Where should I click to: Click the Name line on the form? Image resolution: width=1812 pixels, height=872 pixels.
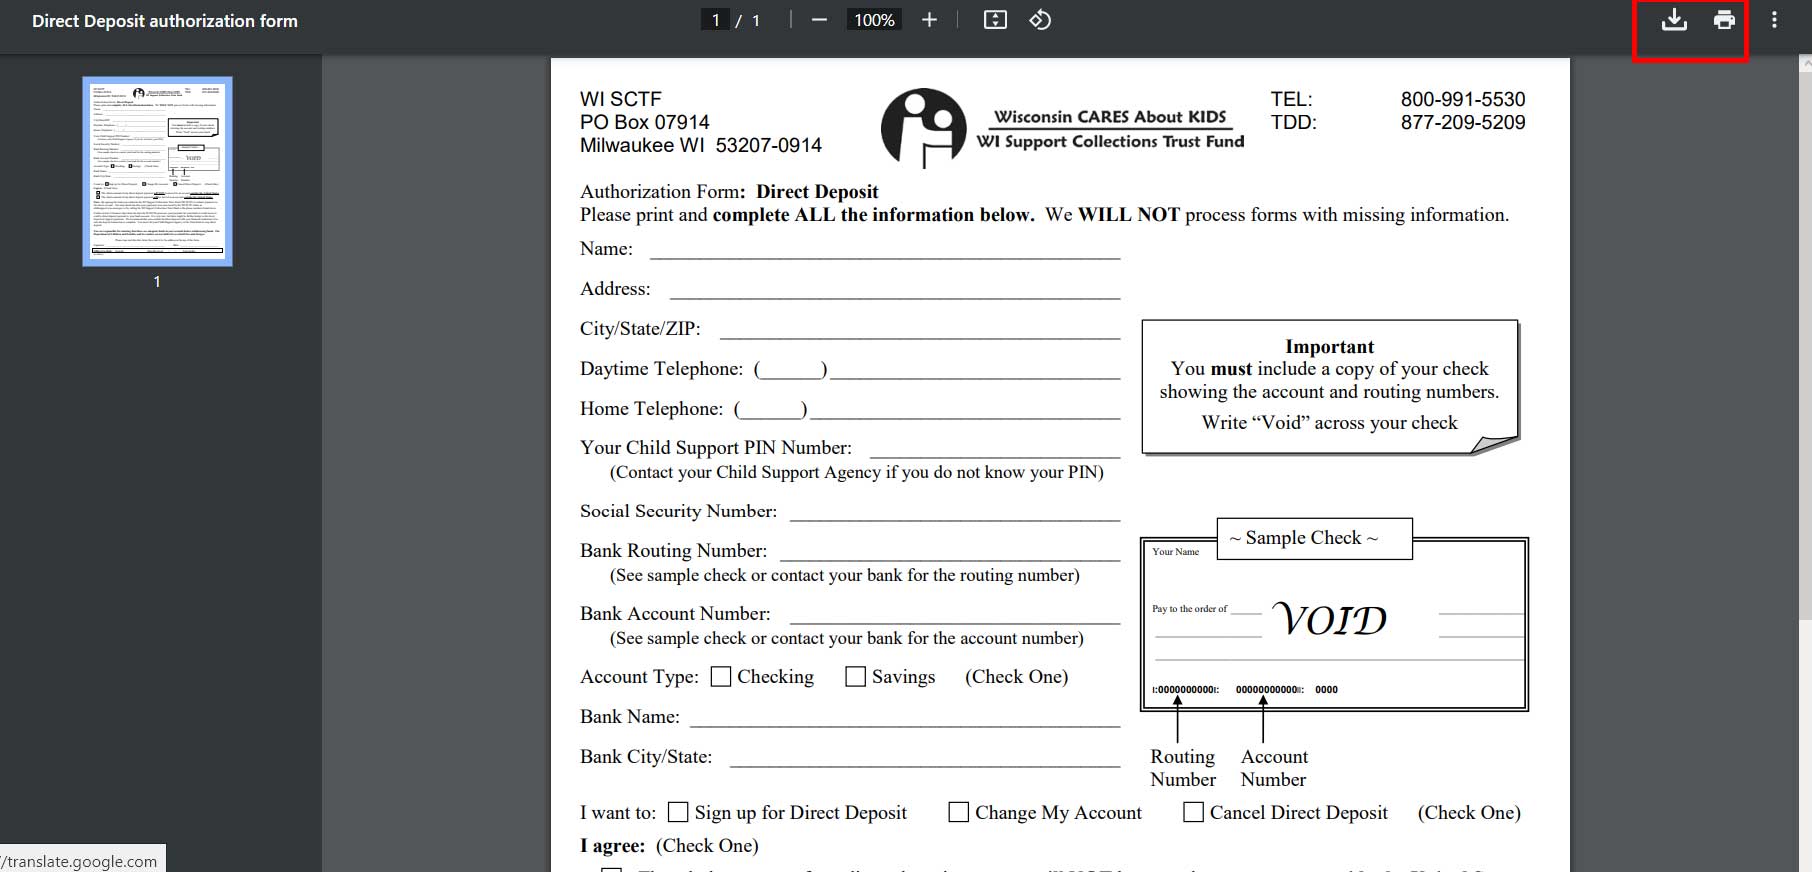coord(885,250)
